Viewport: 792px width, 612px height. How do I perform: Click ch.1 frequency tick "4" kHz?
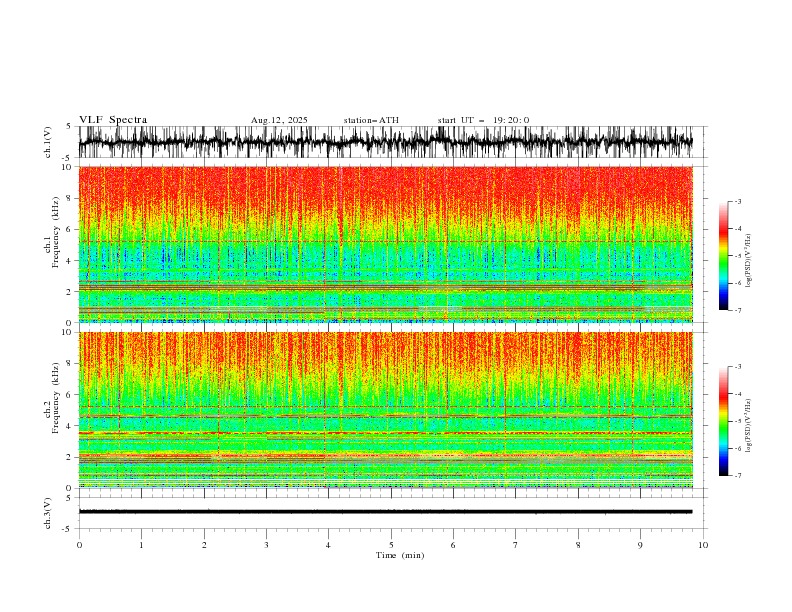point(71,261)
